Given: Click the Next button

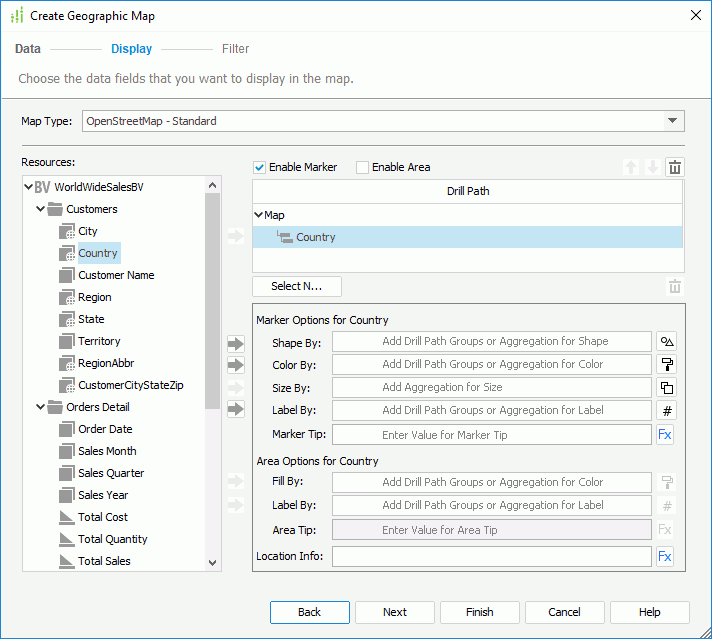Looking at the screenshot, I should point(395,612).
